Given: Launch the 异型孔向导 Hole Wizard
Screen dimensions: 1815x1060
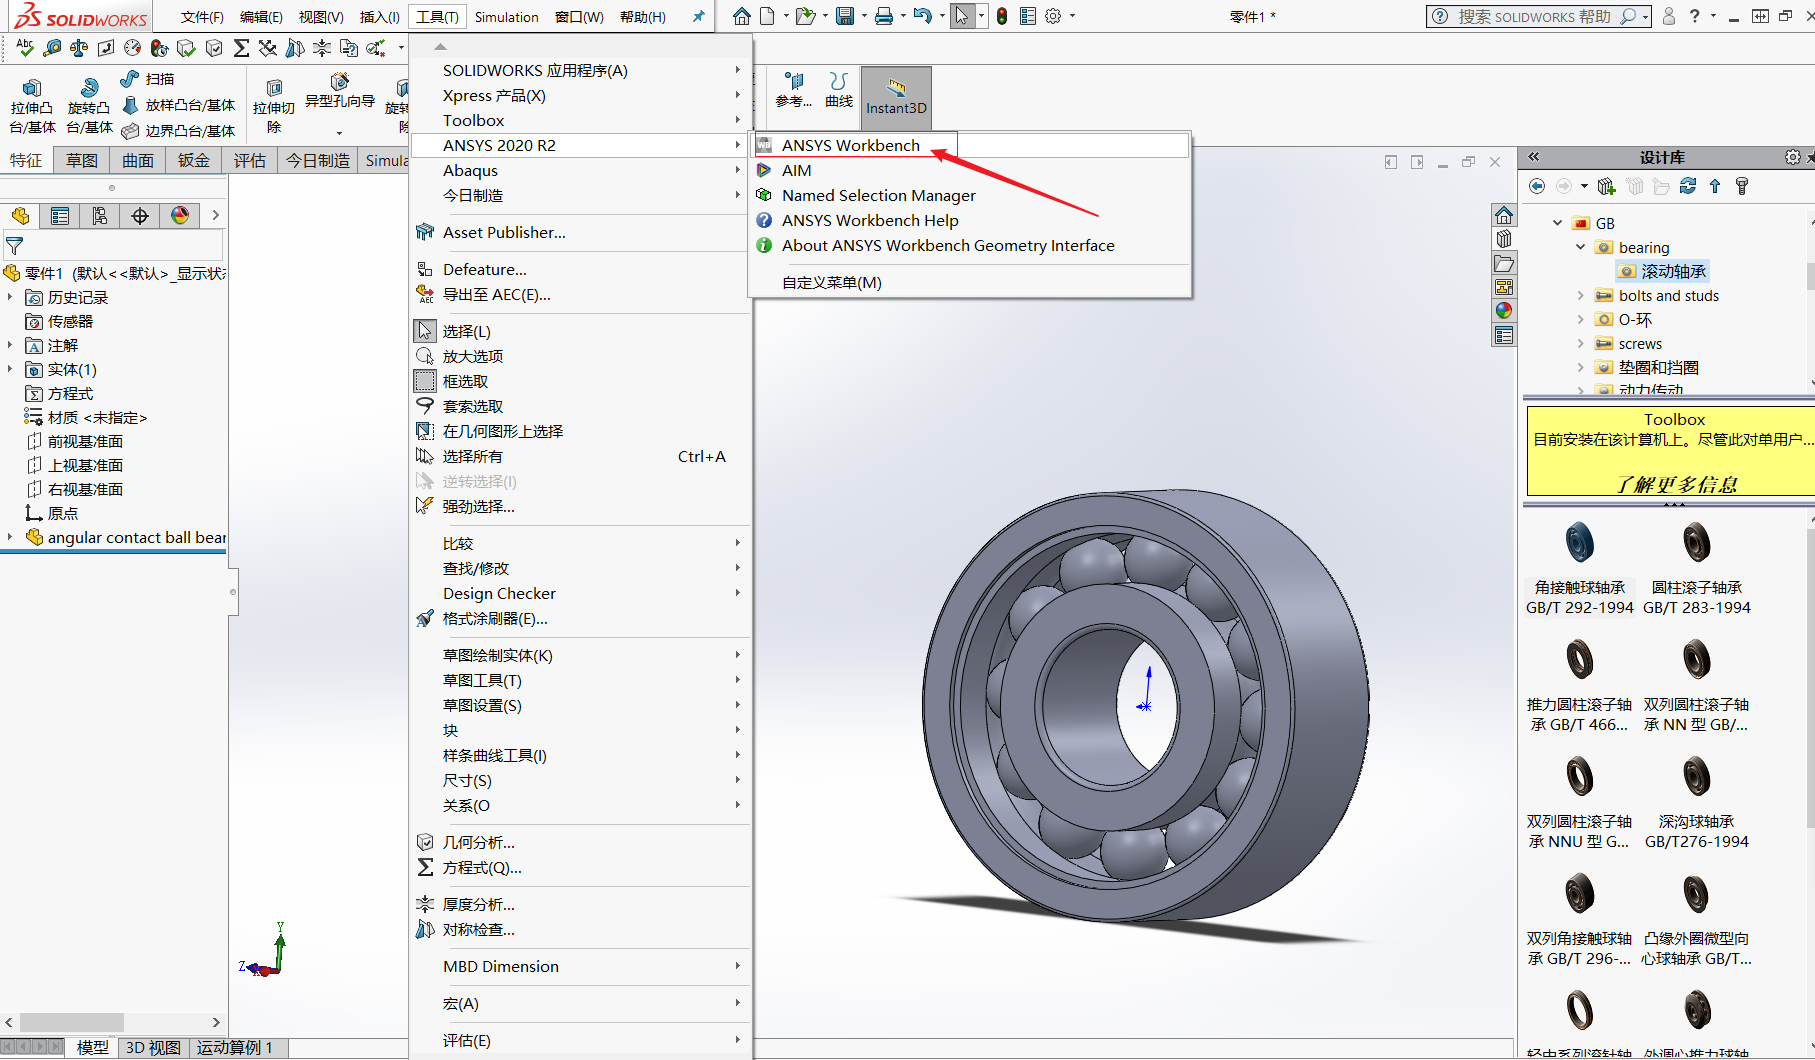Looking at the screenshot, I should (x=339, y=100).
